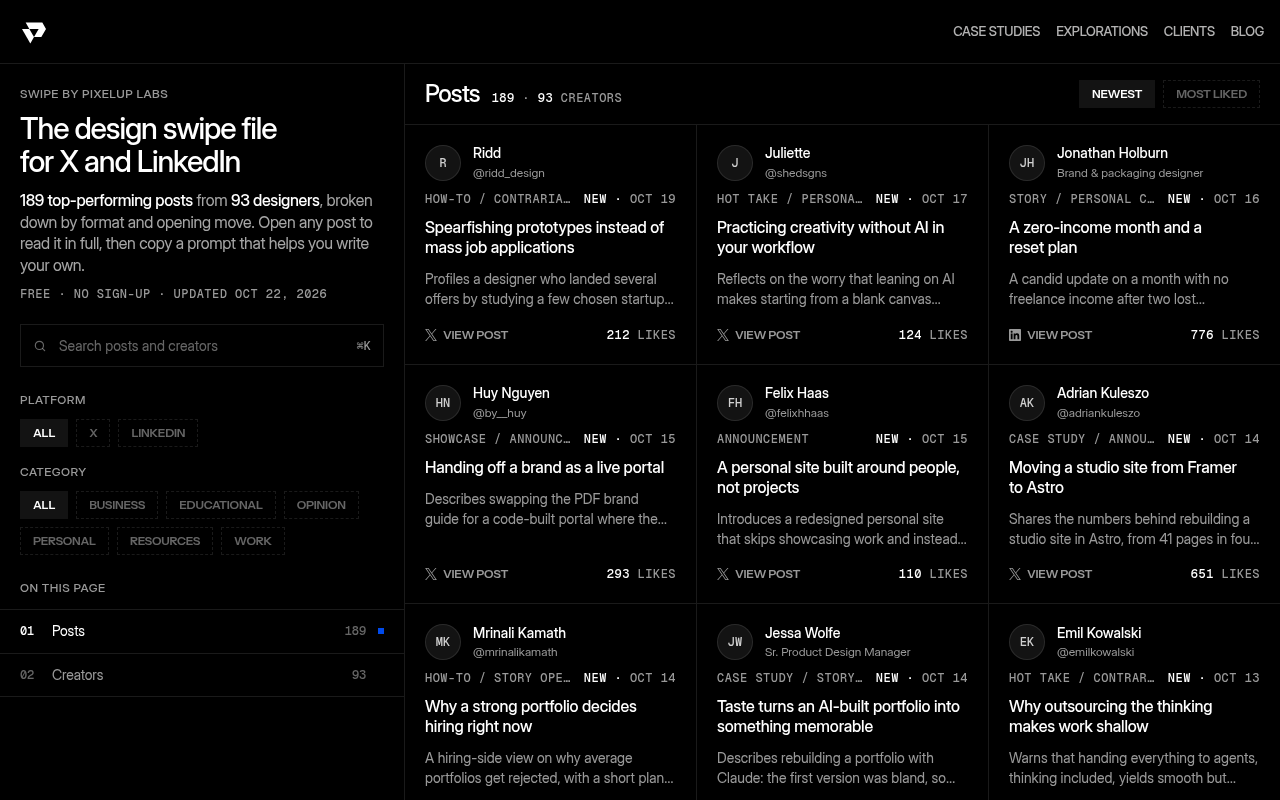1280x800 pixels.
Task: Click Juliette's J avatar
Action: click(x=735, y=163)
